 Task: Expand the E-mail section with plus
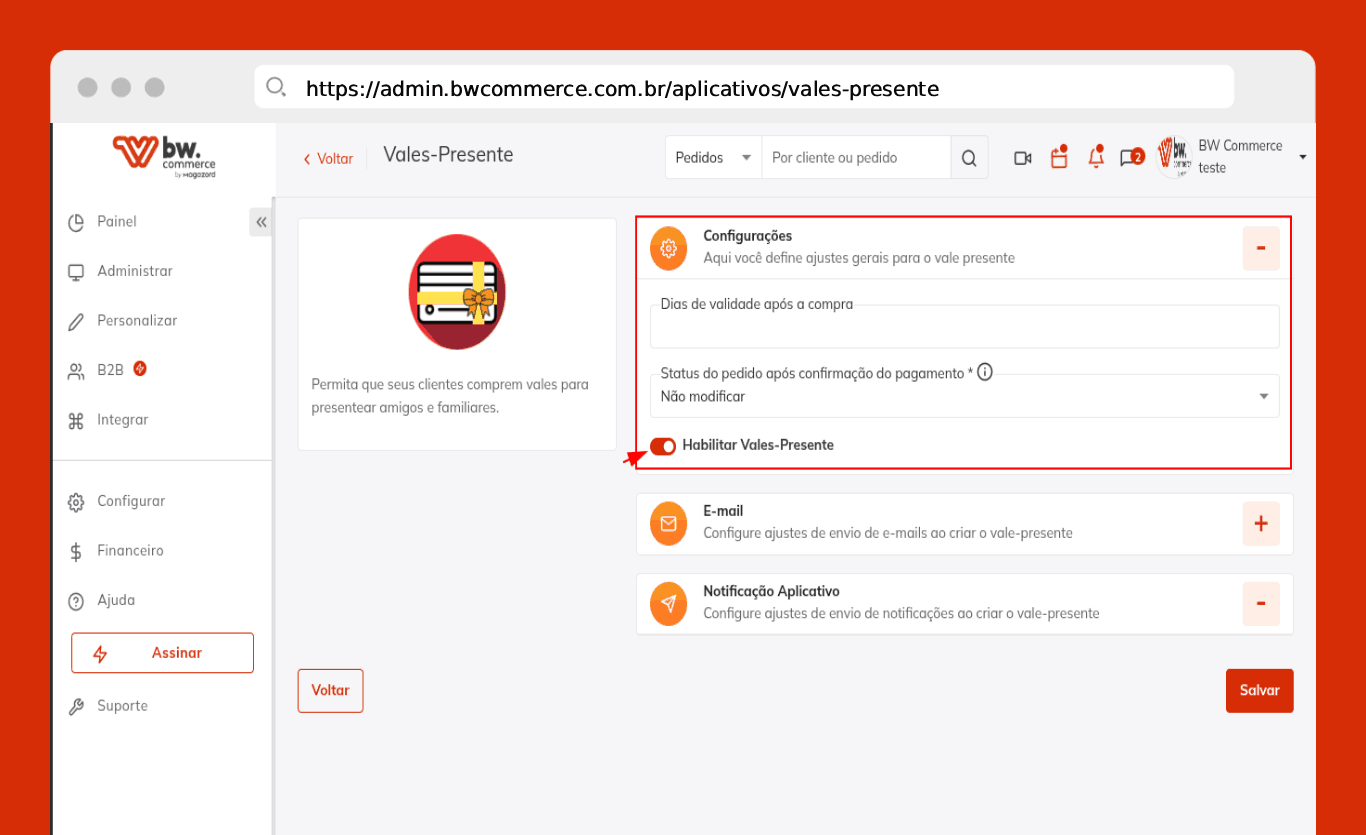[1260, 523]
